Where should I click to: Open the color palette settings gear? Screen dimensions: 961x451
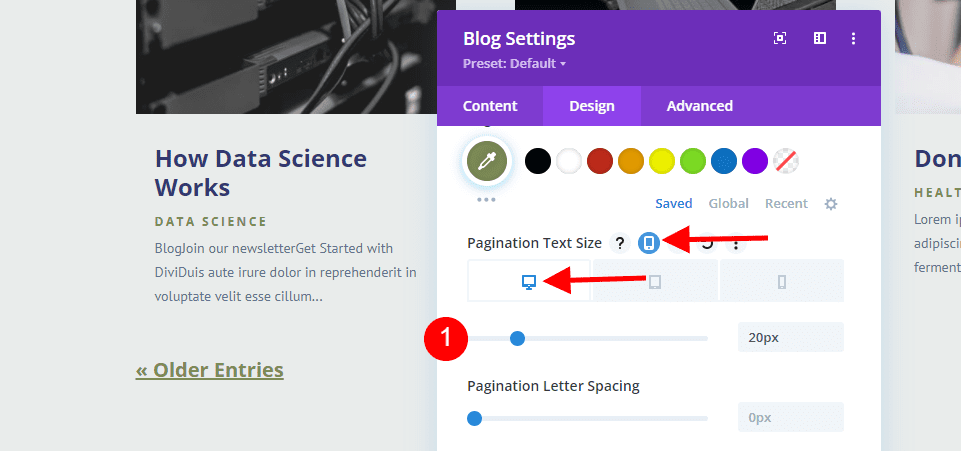click(x=830, y=203)
